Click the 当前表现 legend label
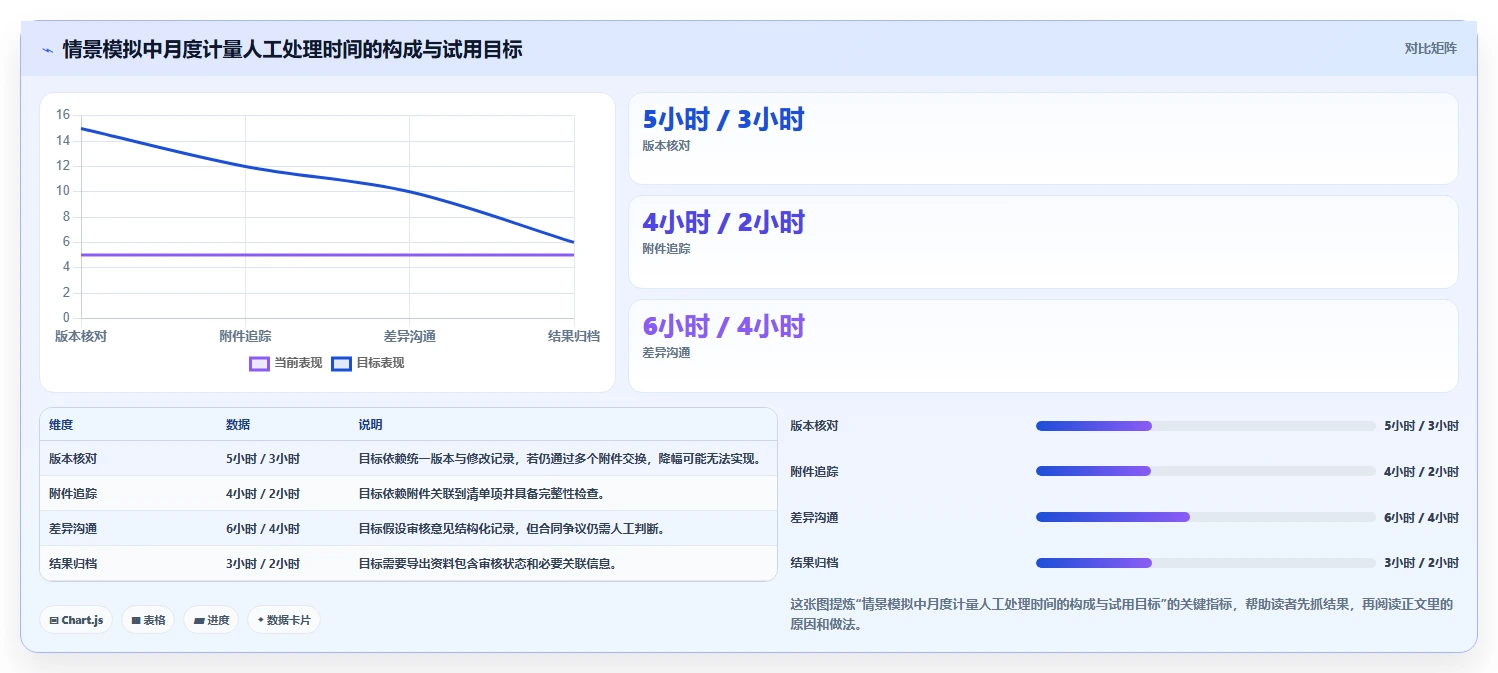1498x673 pixels. (298, 363)
